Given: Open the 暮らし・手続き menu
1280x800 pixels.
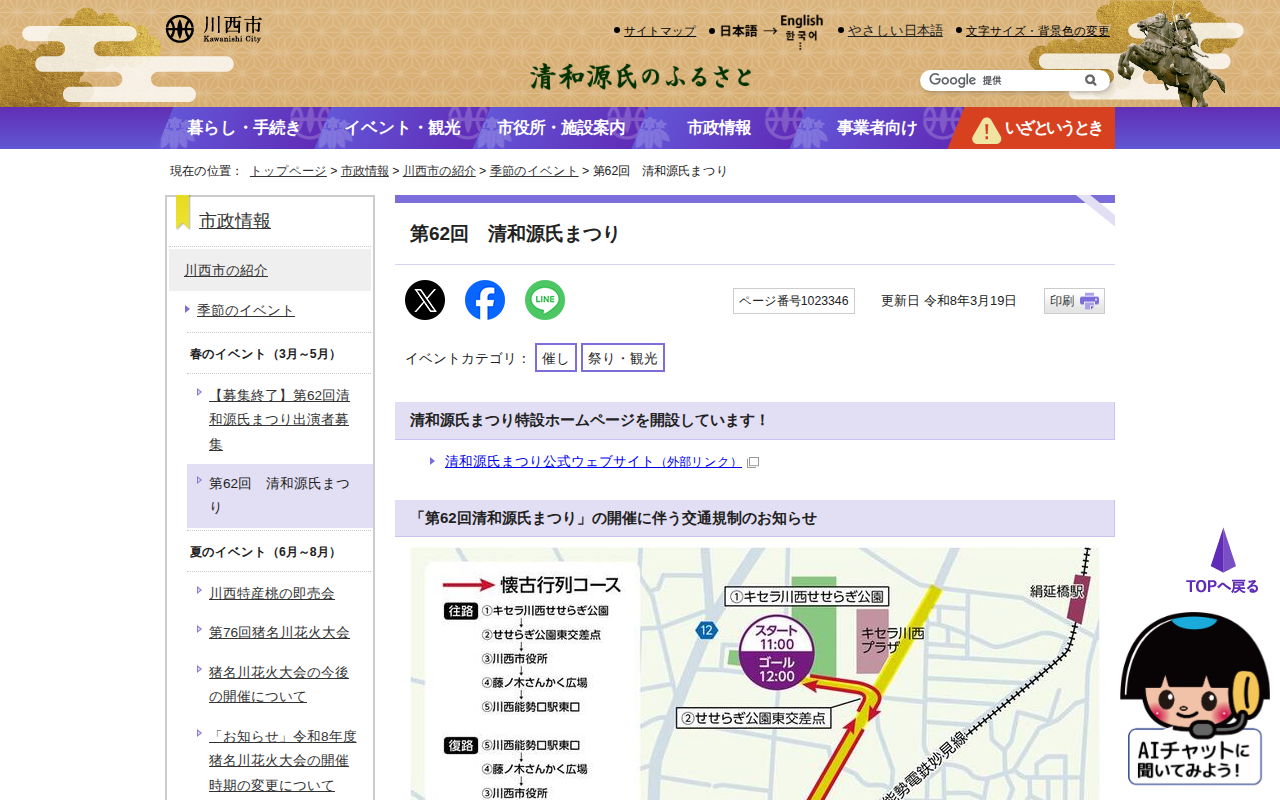Looking at the screenshot, I should point(243,128).
